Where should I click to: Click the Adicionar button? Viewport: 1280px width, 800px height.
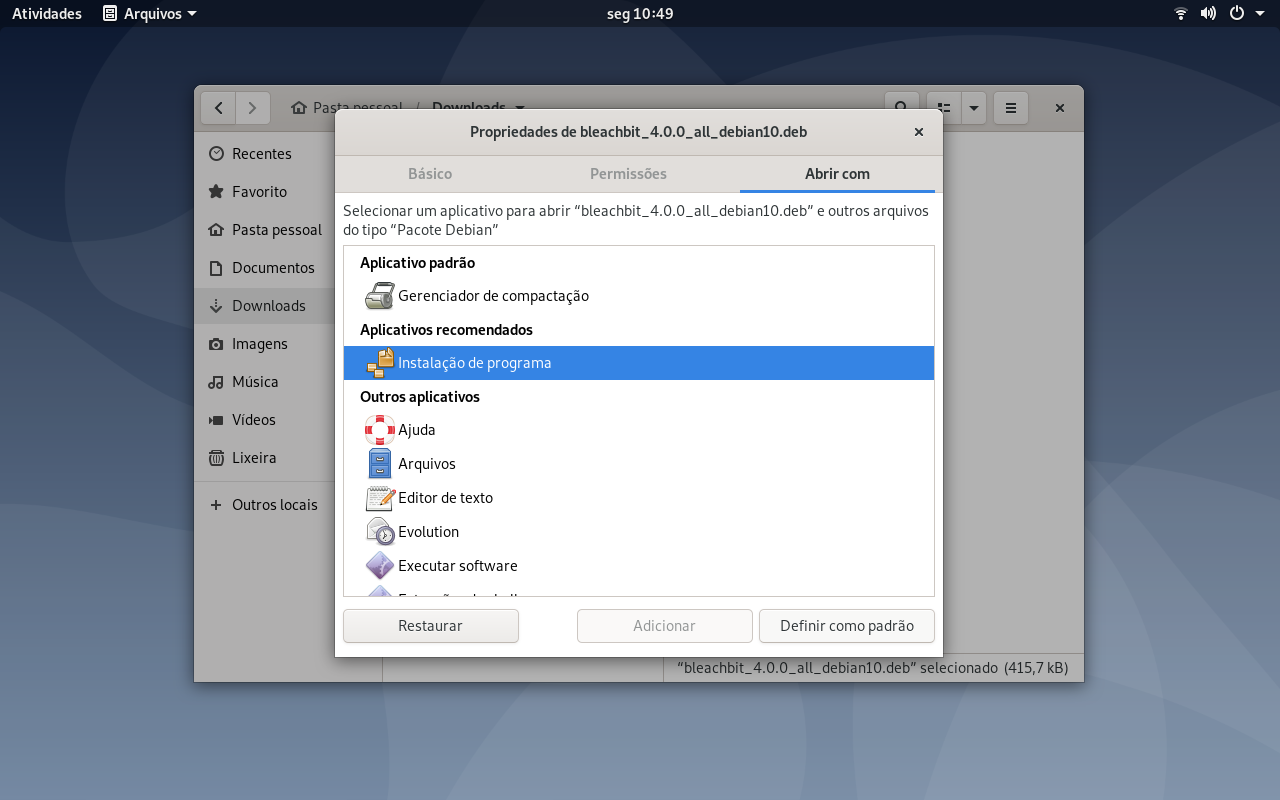point(664,626)
